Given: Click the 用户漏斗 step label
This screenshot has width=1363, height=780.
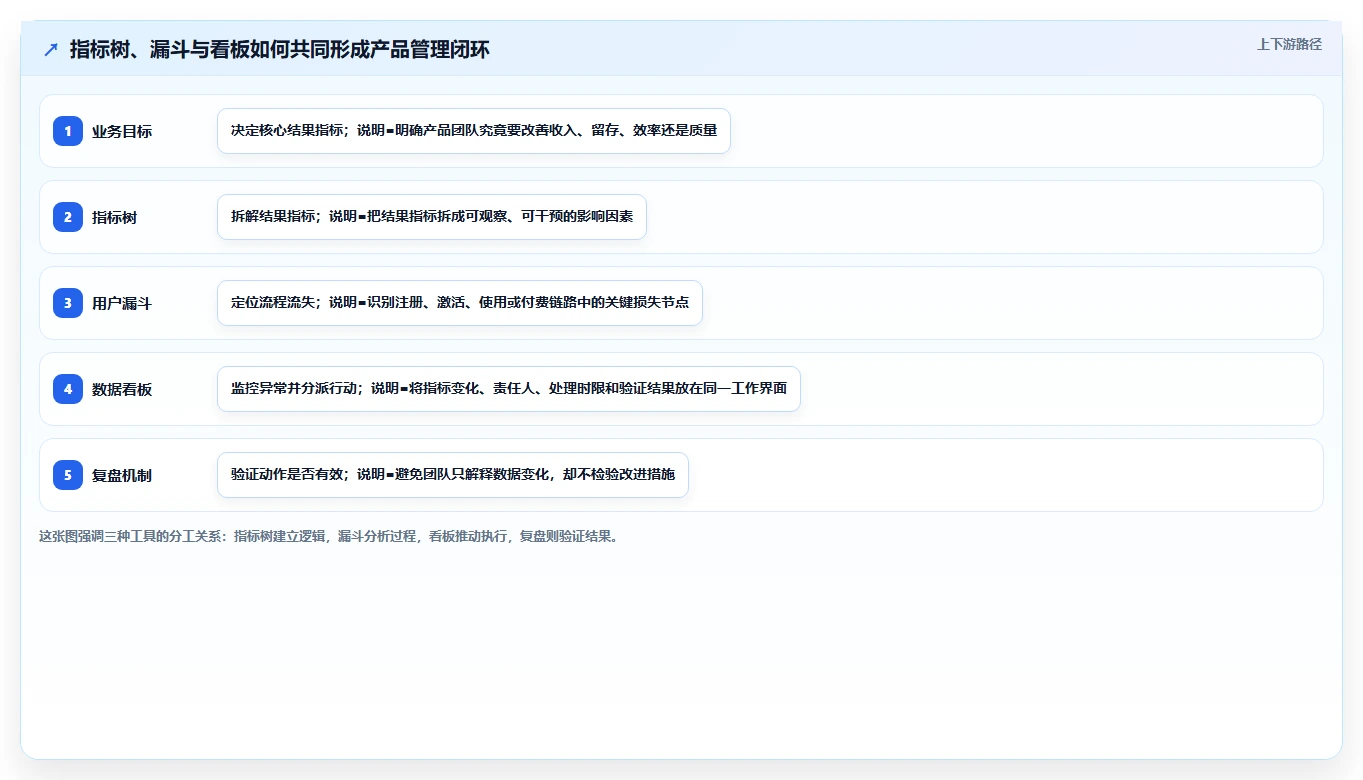Looking at the screenshot, I should click(x=122, y=303).
